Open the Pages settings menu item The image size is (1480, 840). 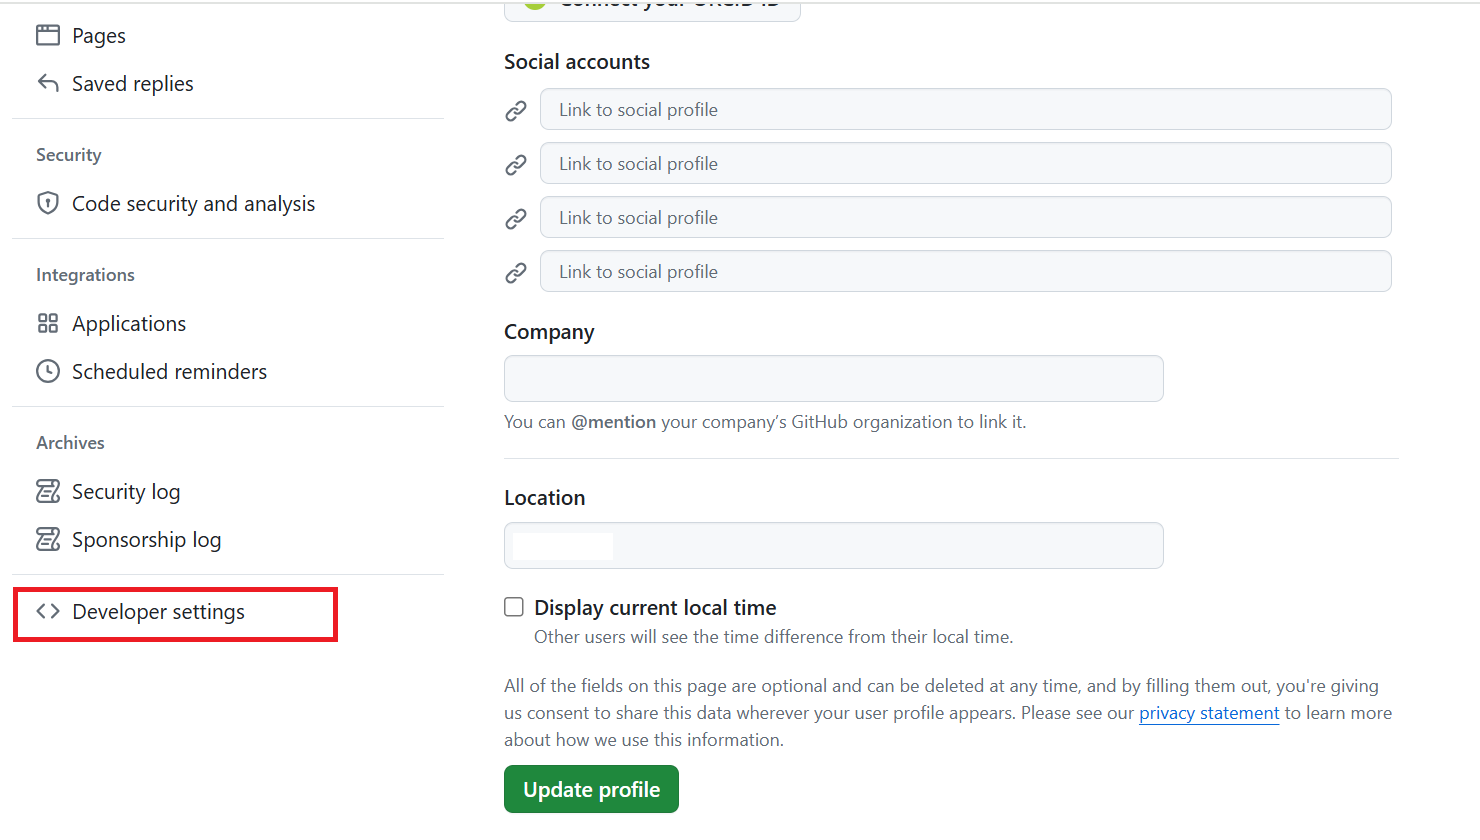coord(99,36)
